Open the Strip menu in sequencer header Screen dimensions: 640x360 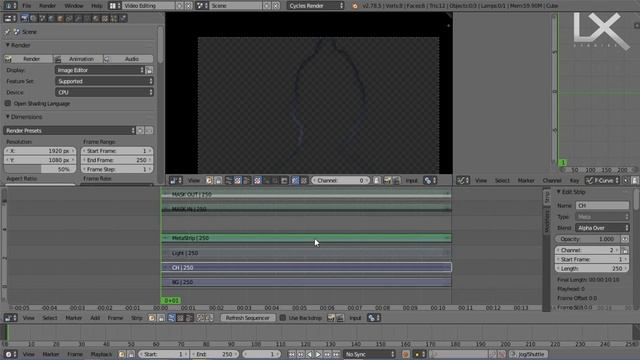click(x=137, y=318)
